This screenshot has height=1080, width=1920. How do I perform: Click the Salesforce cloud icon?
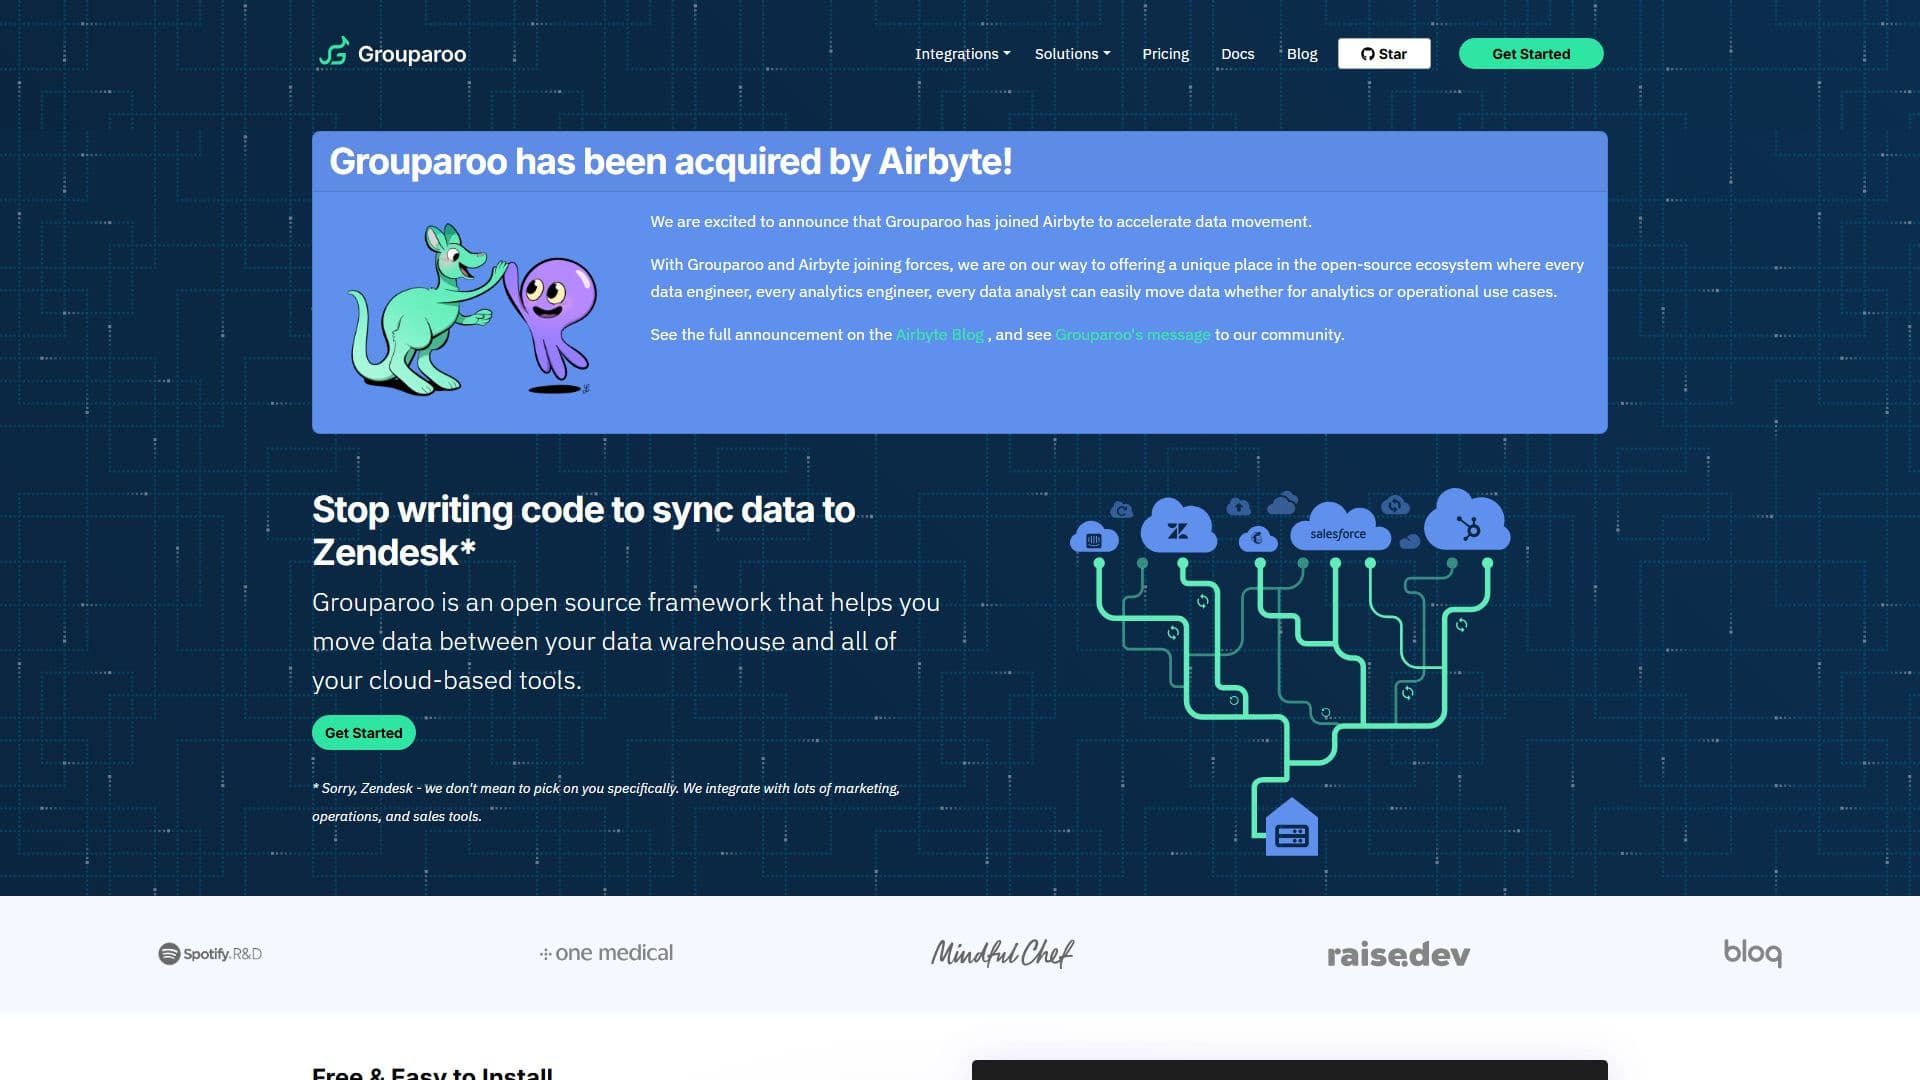pos(1338,528)
